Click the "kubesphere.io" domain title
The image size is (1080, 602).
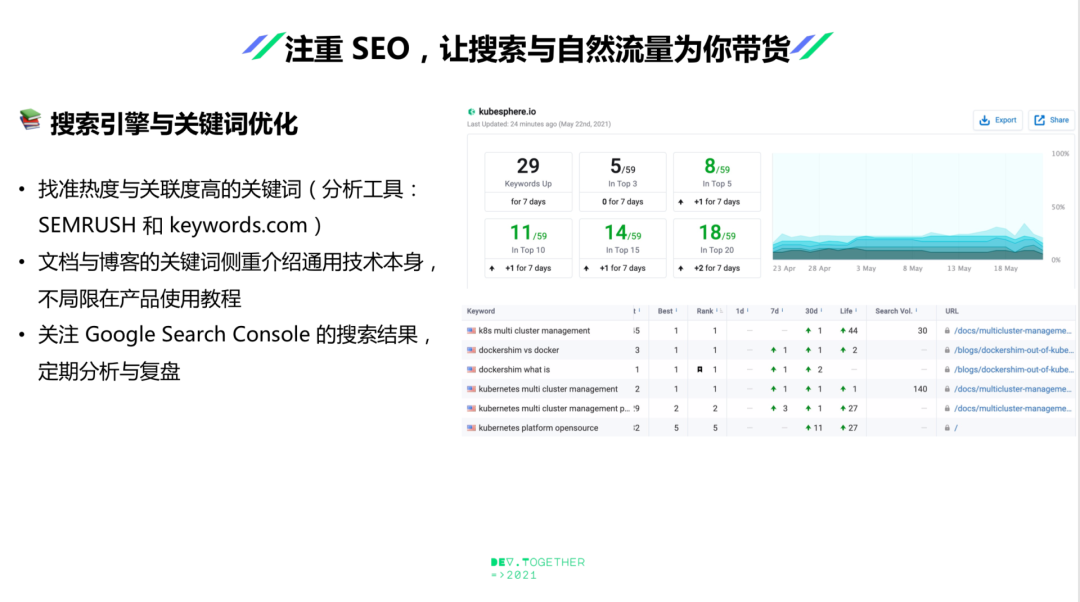(507, 112)
